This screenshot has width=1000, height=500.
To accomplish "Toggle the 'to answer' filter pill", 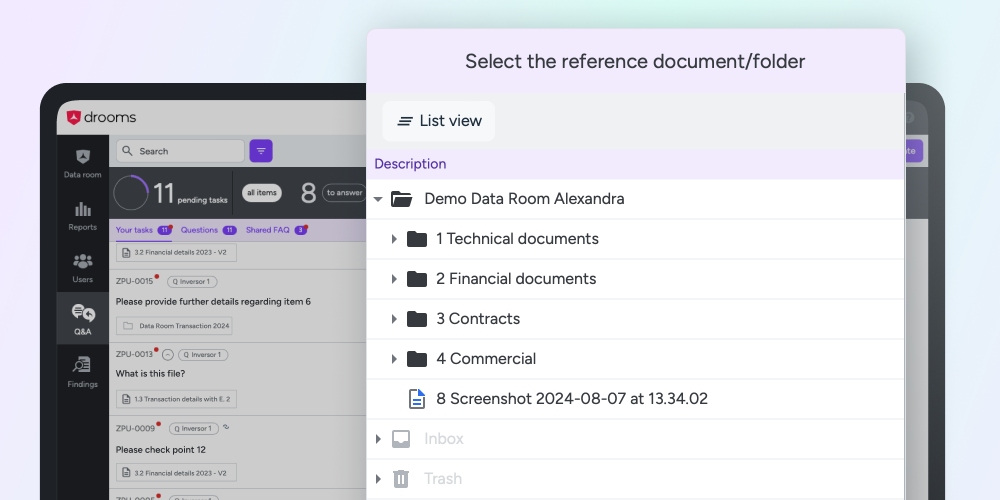I will click(344, 193).
